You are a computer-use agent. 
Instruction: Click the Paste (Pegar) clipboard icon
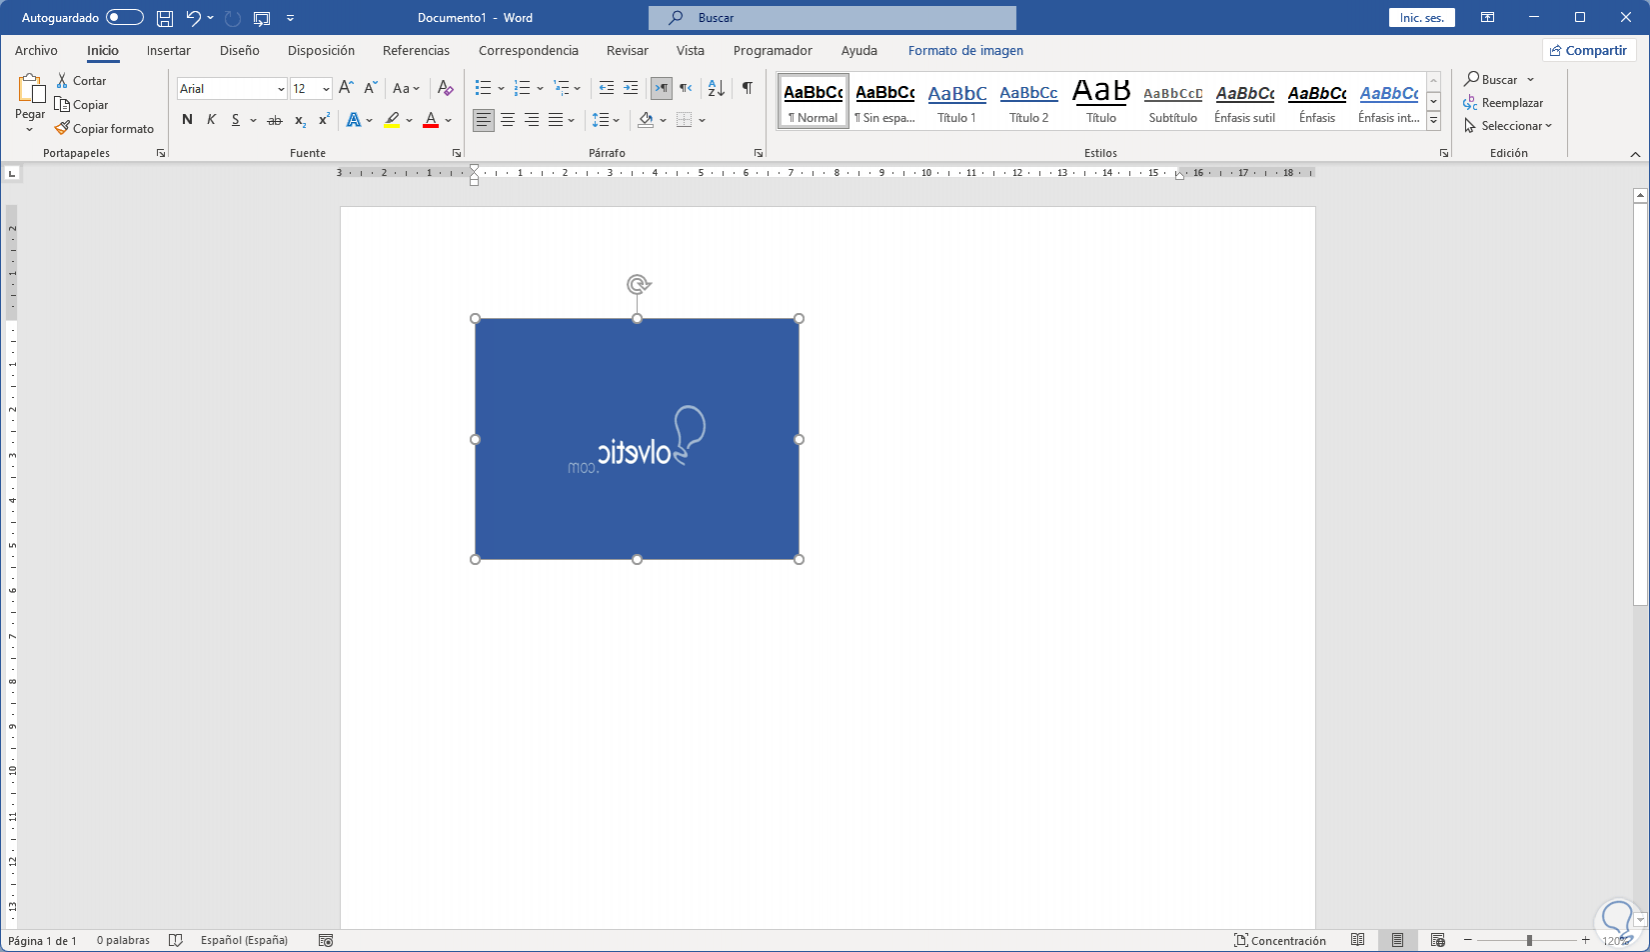(30, 90)
